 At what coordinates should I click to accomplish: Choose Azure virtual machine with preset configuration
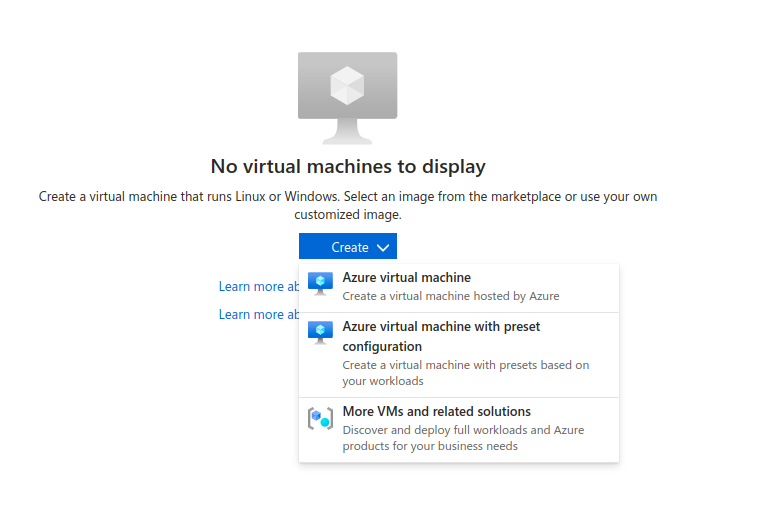click(x=441, y=327)
